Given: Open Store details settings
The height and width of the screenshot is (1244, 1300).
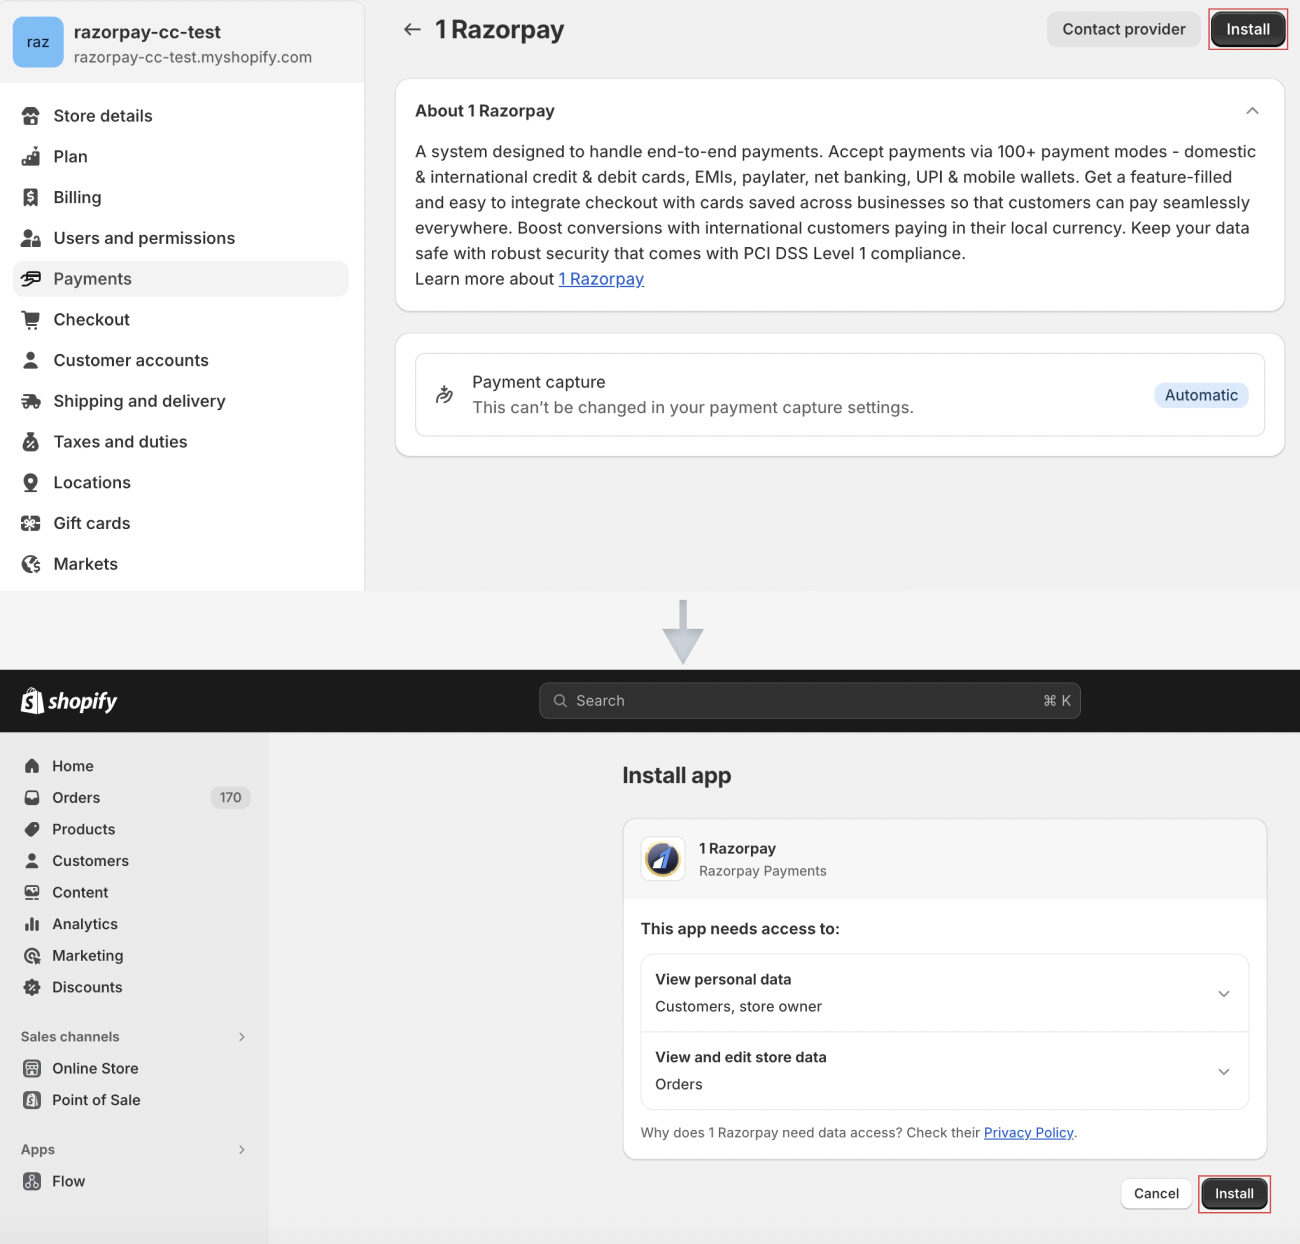Looking at the screenshot, I should (181, 116).
